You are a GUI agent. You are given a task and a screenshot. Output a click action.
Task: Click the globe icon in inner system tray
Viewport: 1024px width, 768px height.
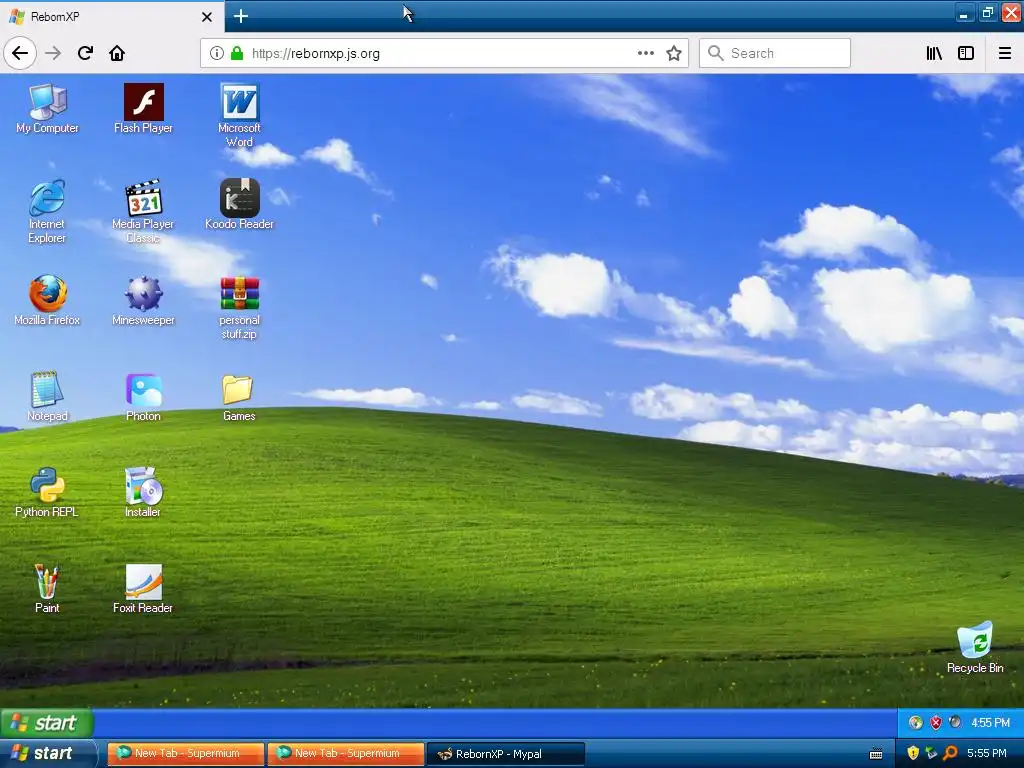pos(916,722)
